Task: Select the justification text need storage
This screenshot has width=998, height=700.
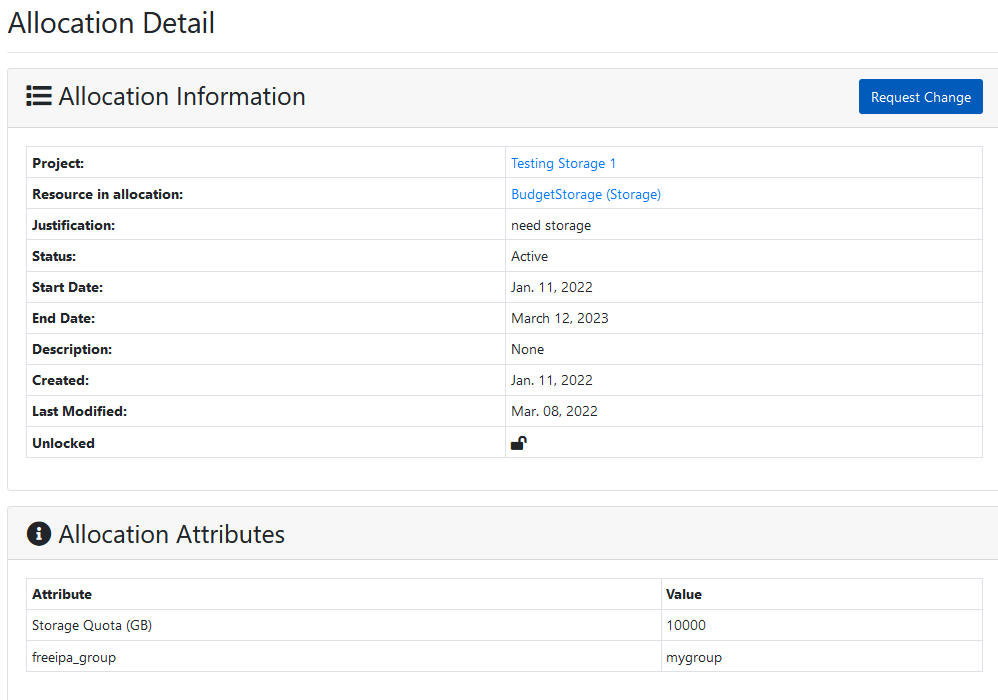Action: (551, 226)
